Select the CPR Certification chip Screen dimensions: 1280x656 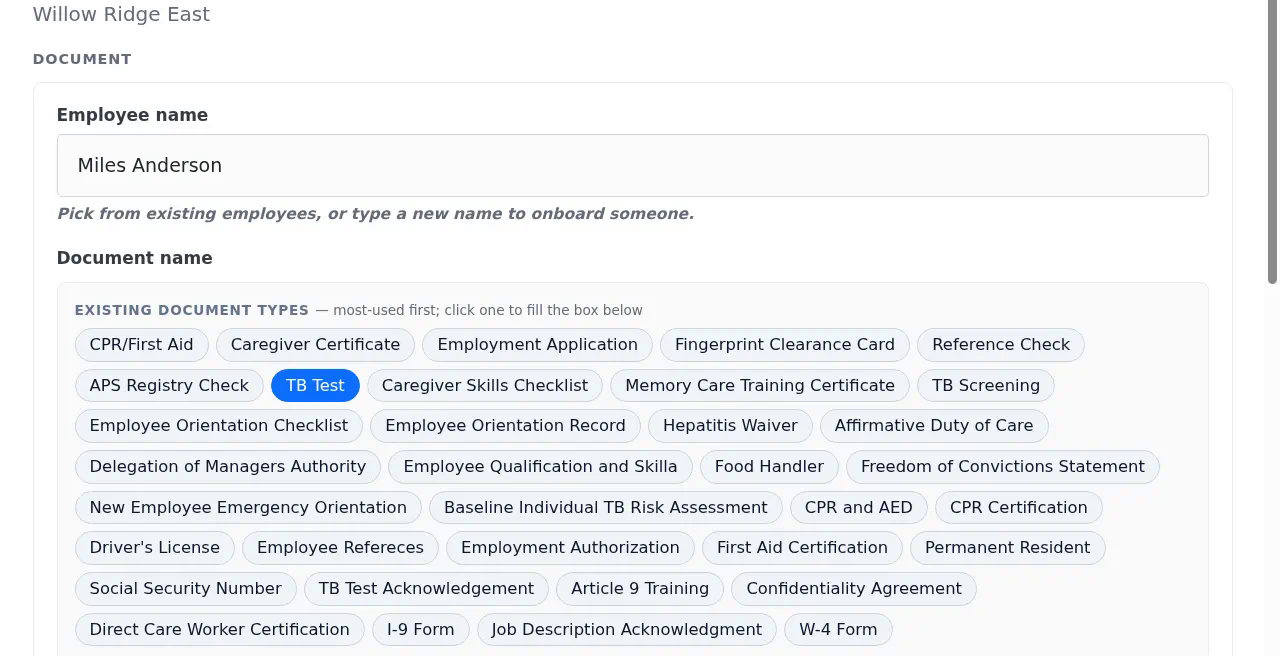coord(1018,507)
